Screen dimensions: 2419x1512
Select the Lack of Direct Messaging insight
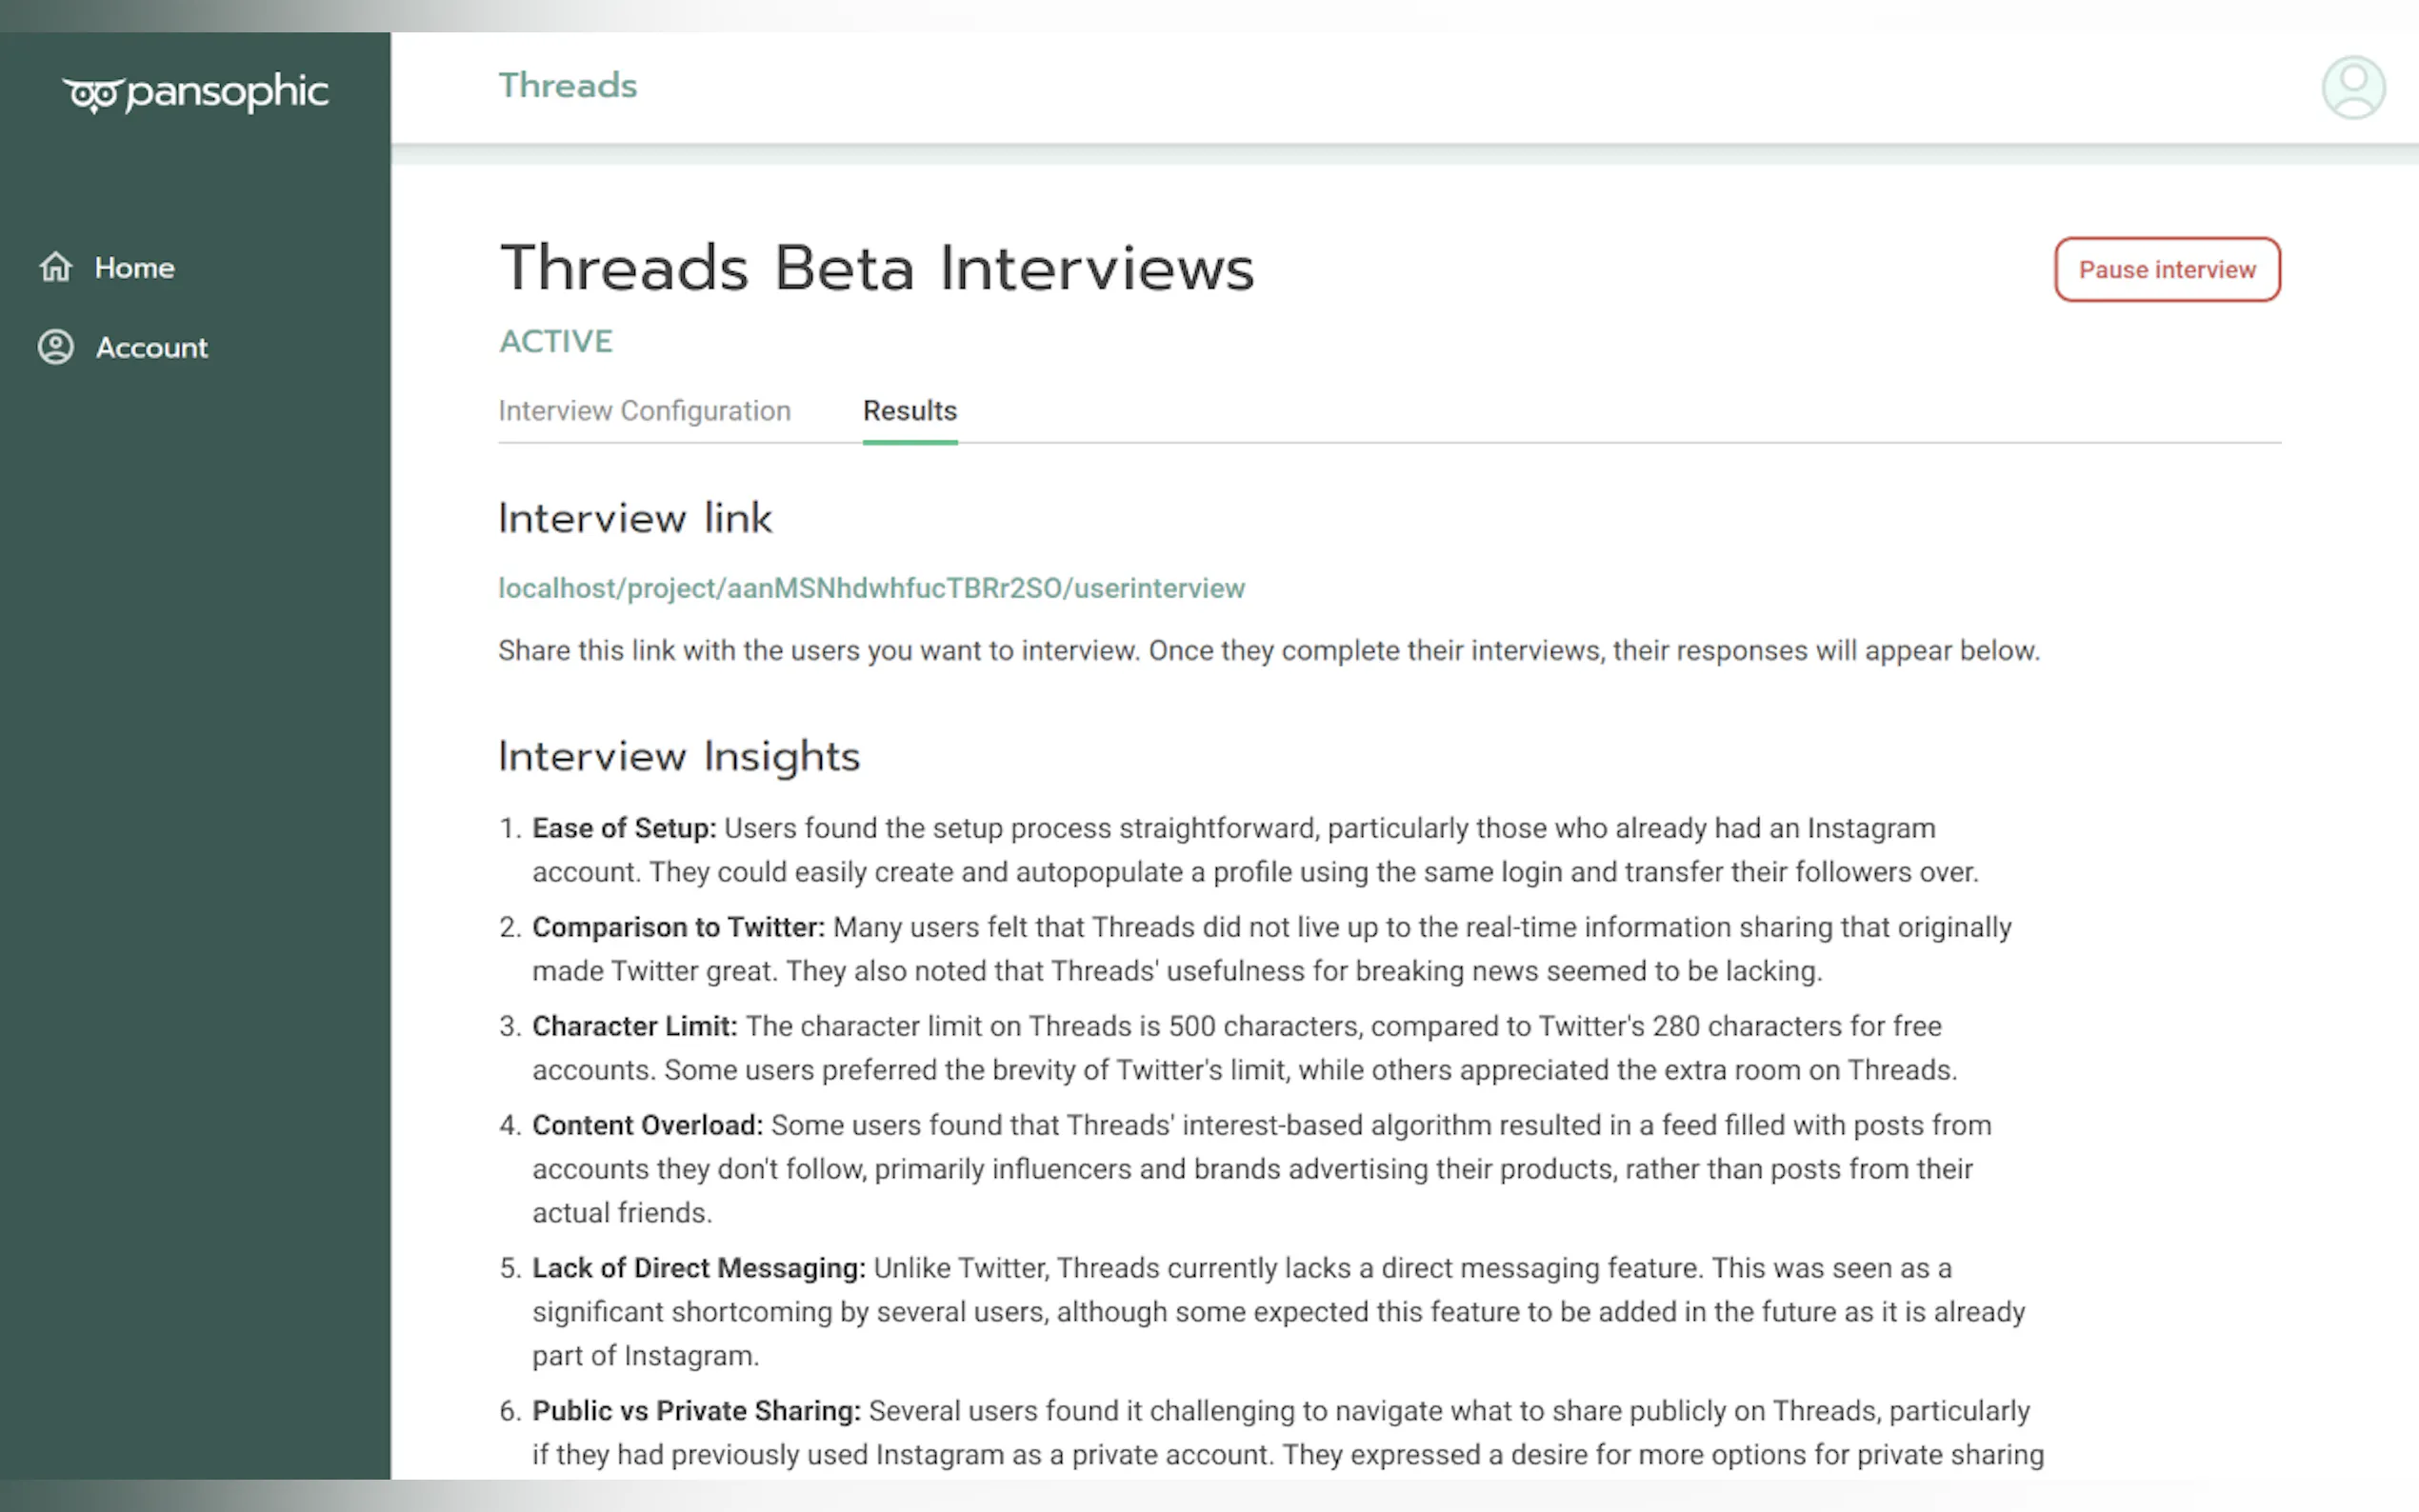click(698, 1269)
